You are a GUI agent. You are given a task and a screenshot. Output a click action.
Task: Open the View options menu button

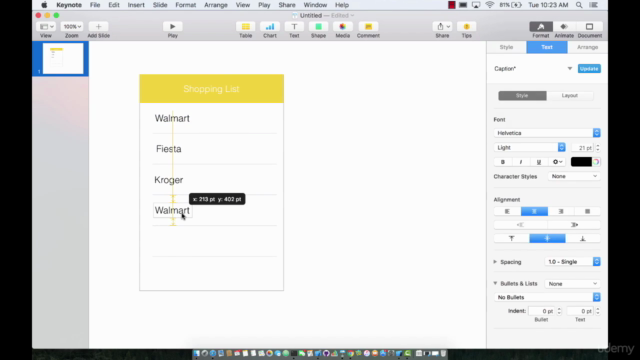(x=46, y=27)
